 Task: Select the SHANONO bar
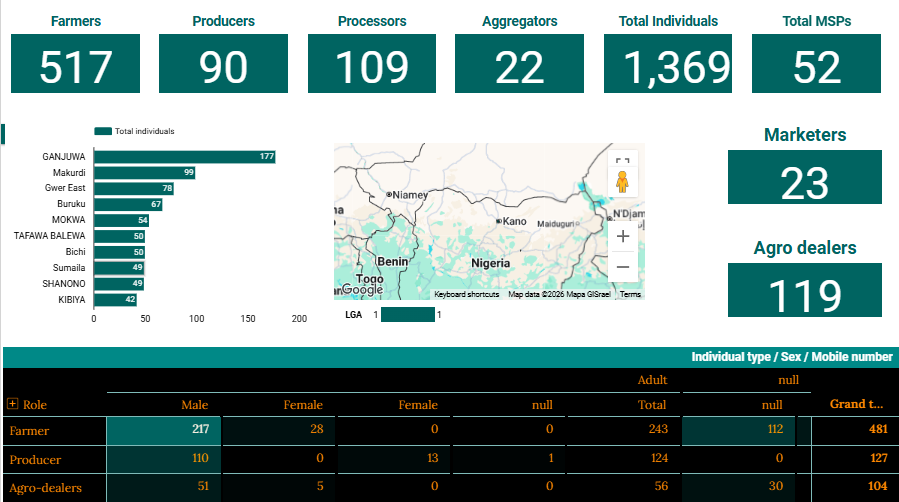[119, 284]
